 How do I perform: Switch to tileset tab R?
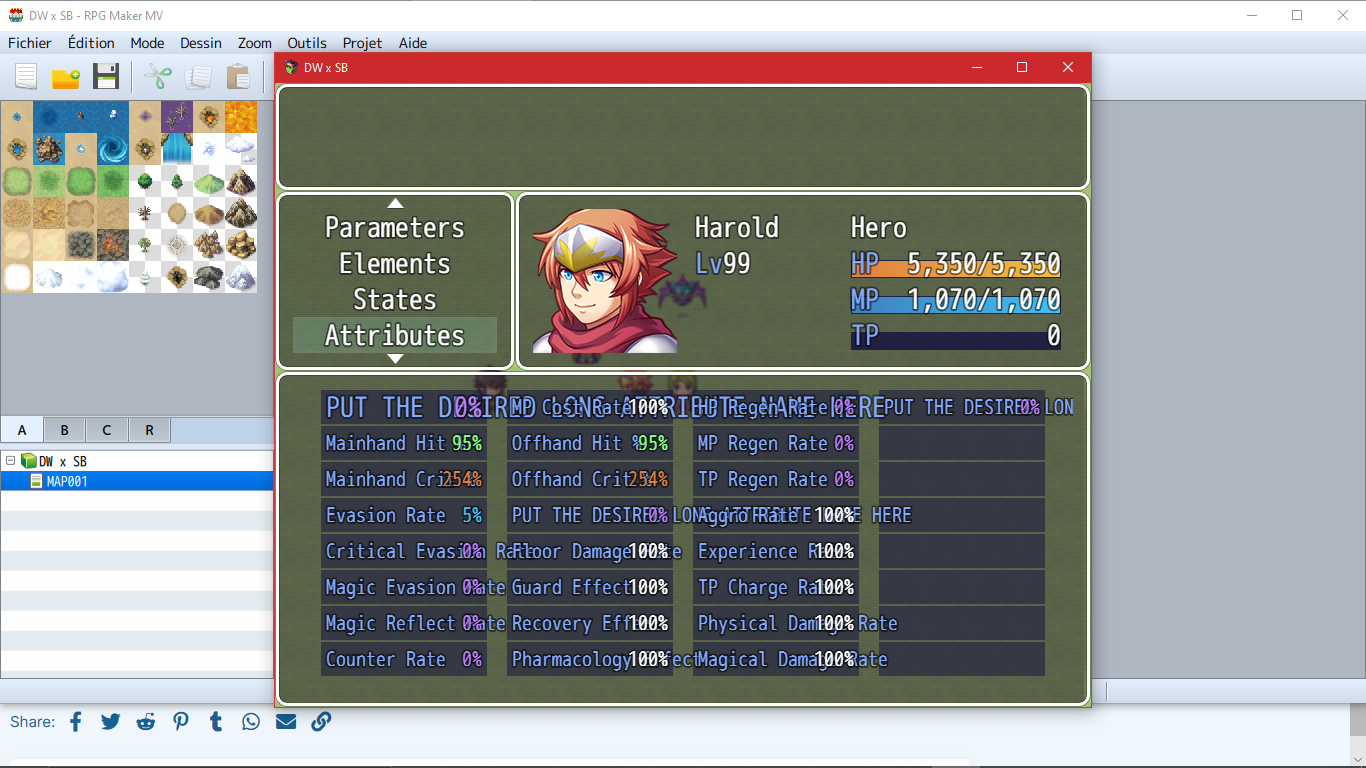pos(149,430)
